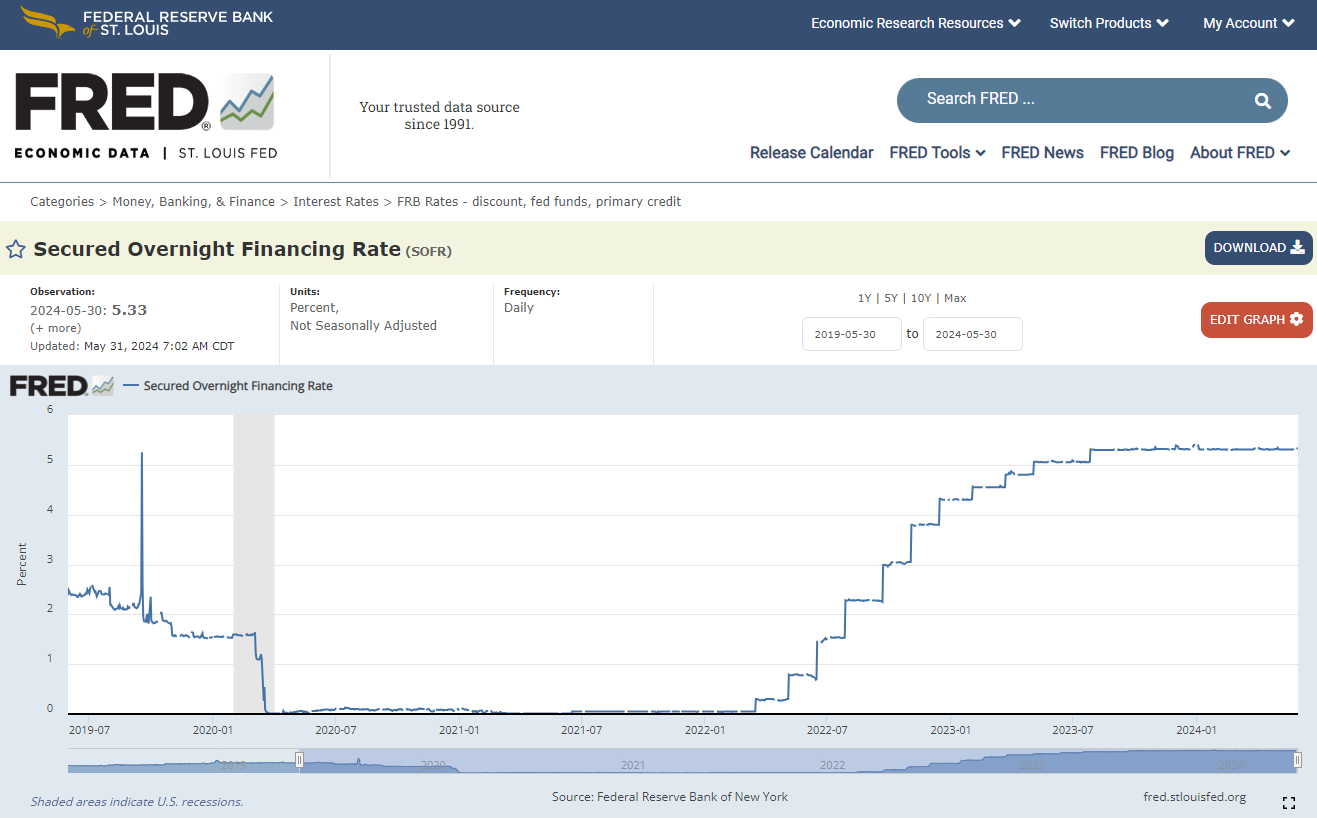Click the (+ more) observations link

55,328
